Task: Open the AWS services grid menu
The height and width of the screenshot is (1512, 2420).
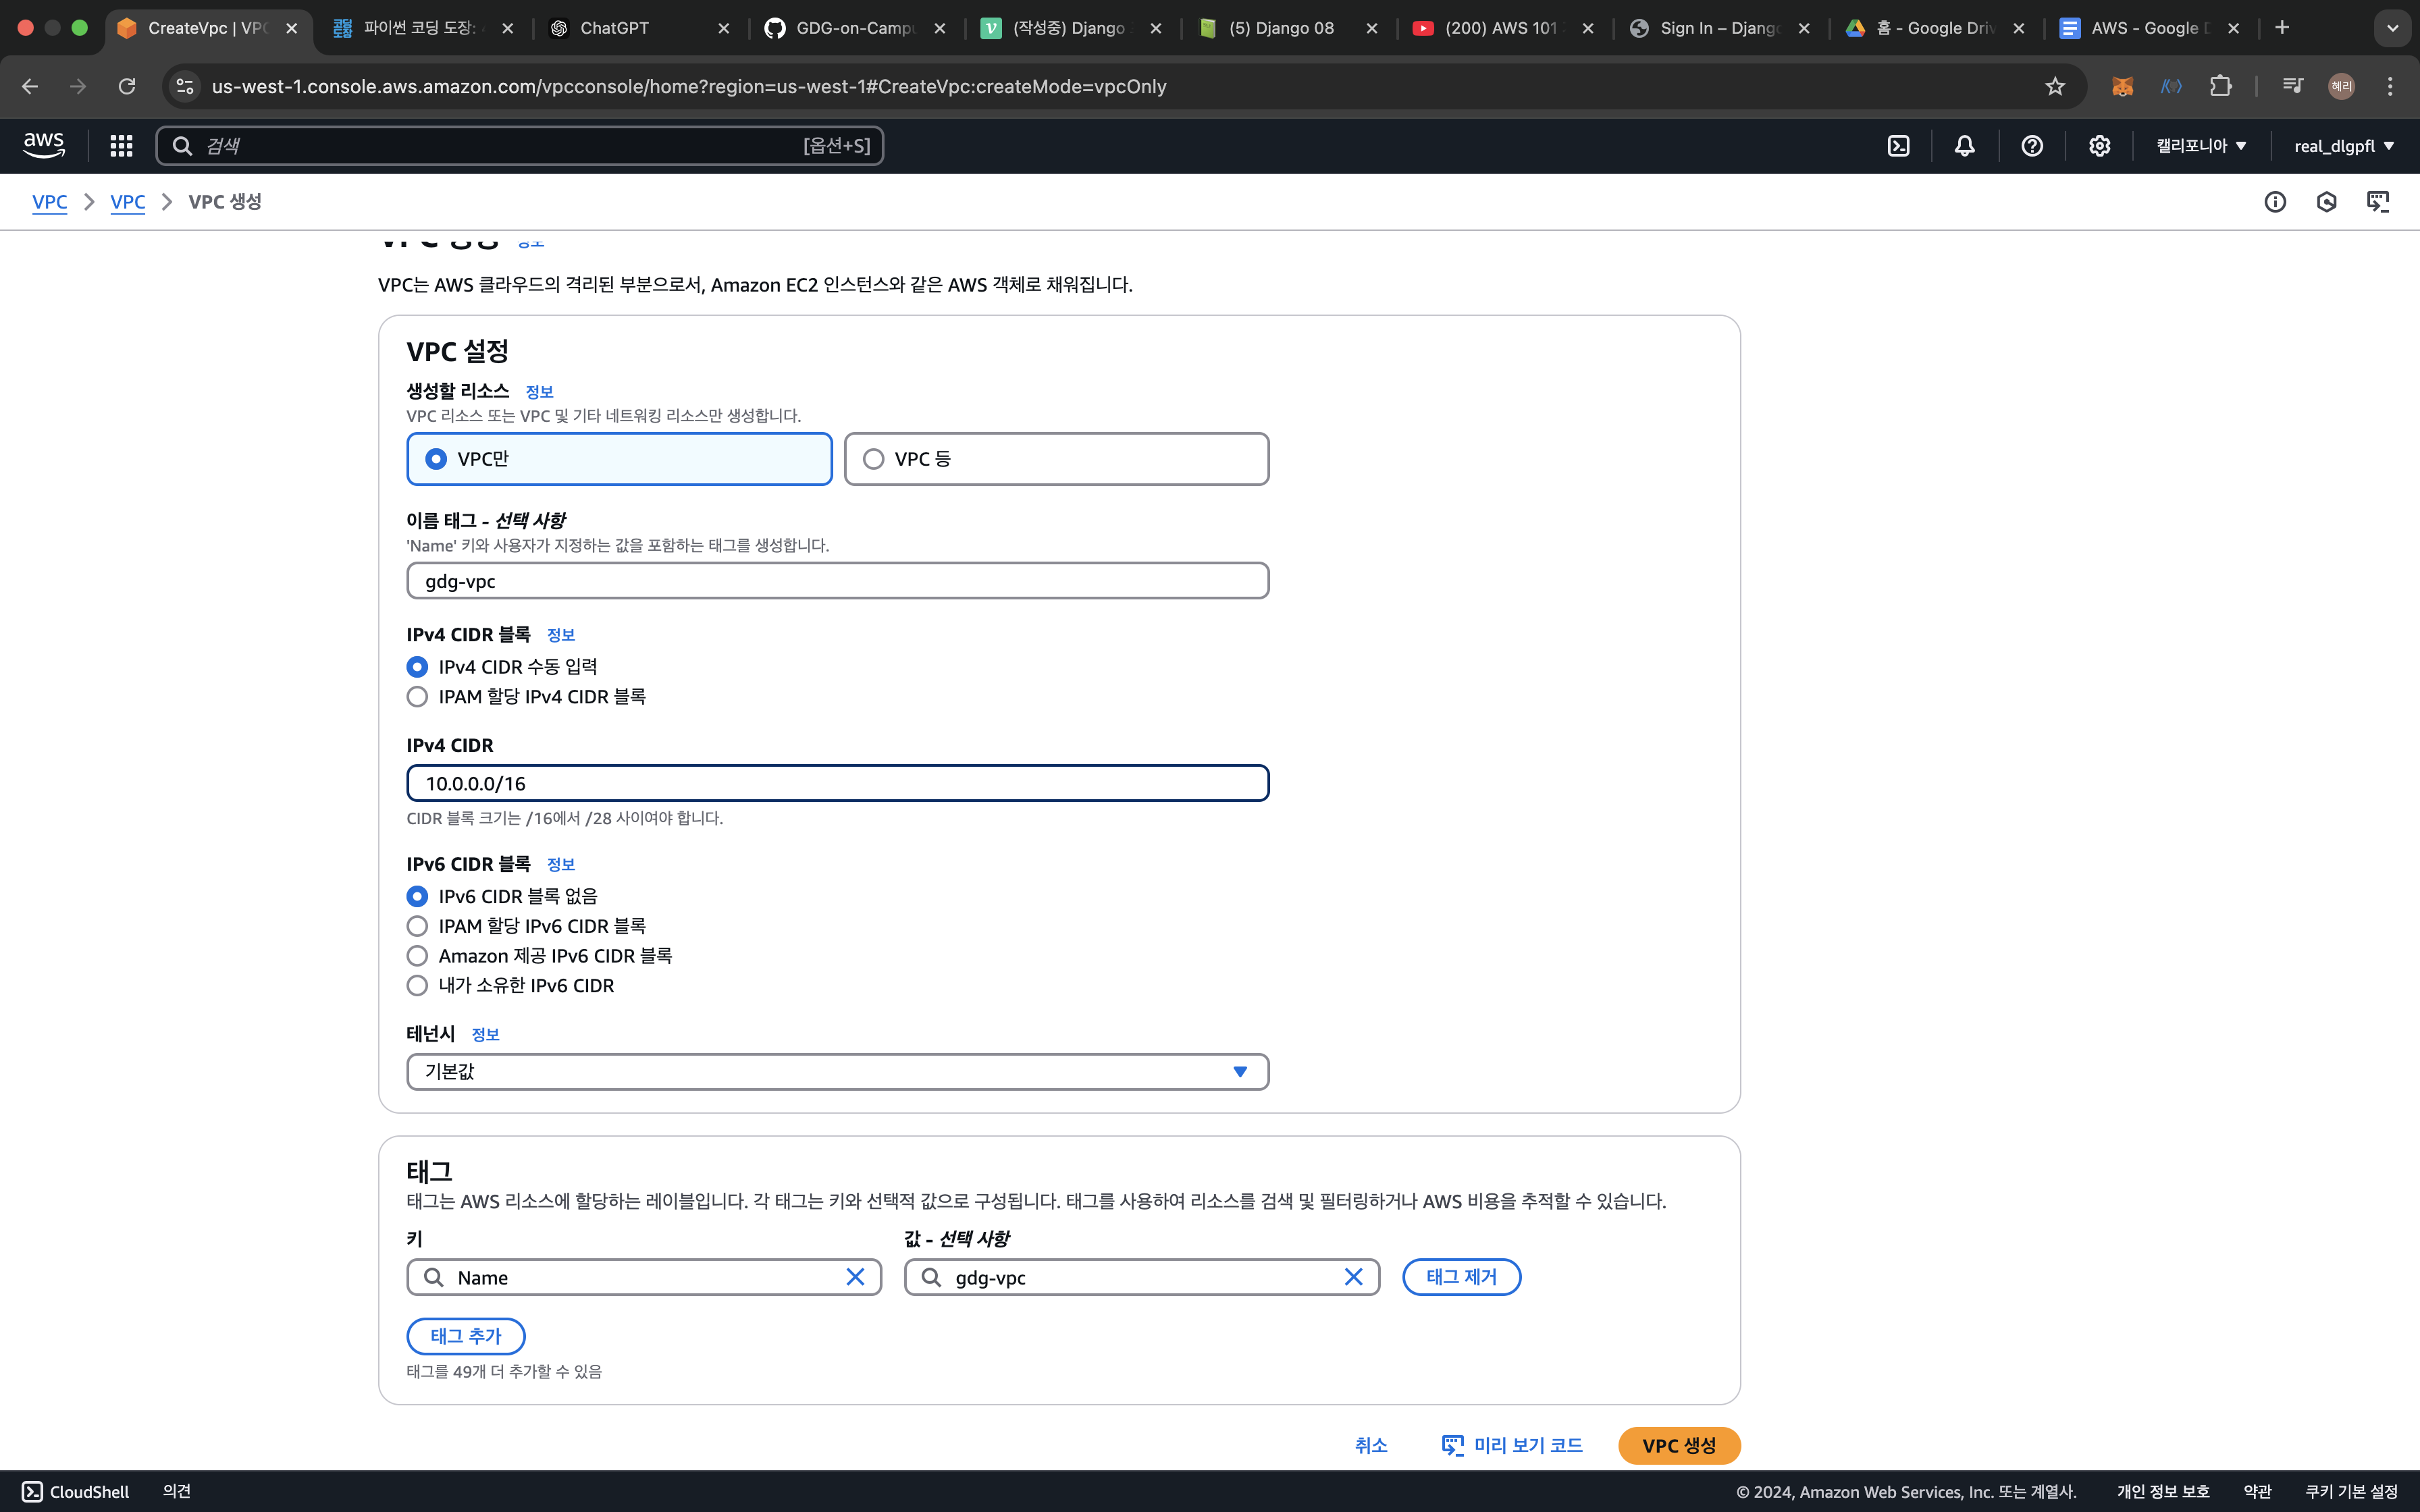Action: (121, 146)
